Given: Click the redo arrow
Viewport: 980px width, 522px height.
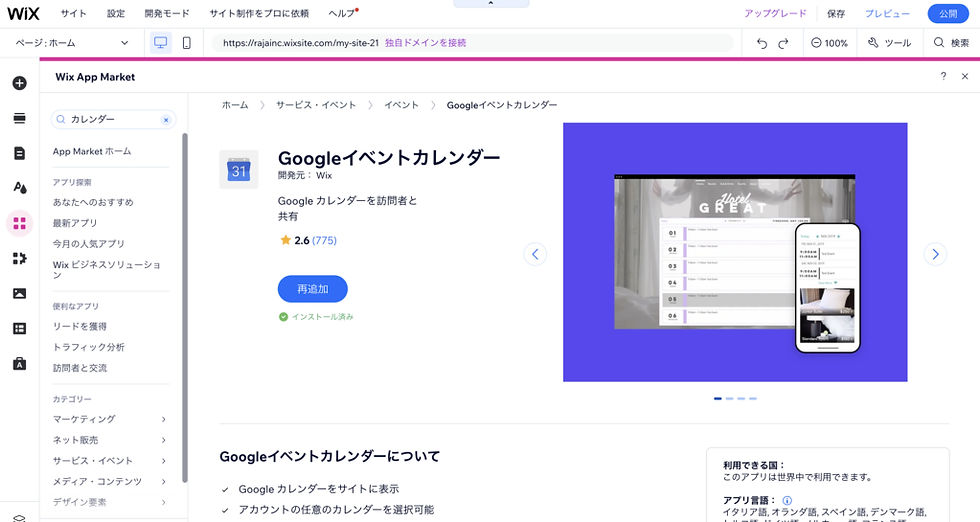Looking at the screenshot, I should [783, 43].
